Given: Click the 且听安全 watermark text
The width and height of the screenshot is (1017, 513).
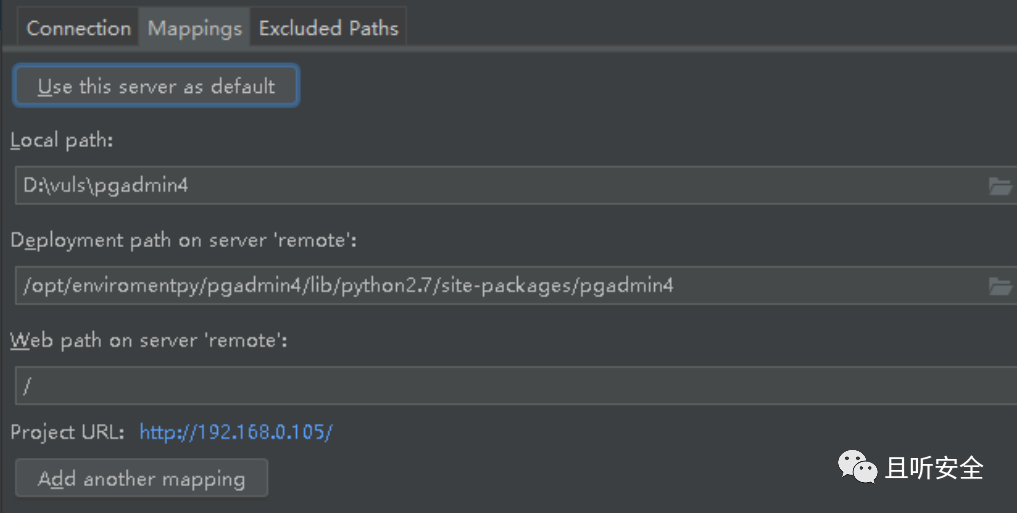Looking at the screenshot, I should [934, 468].
